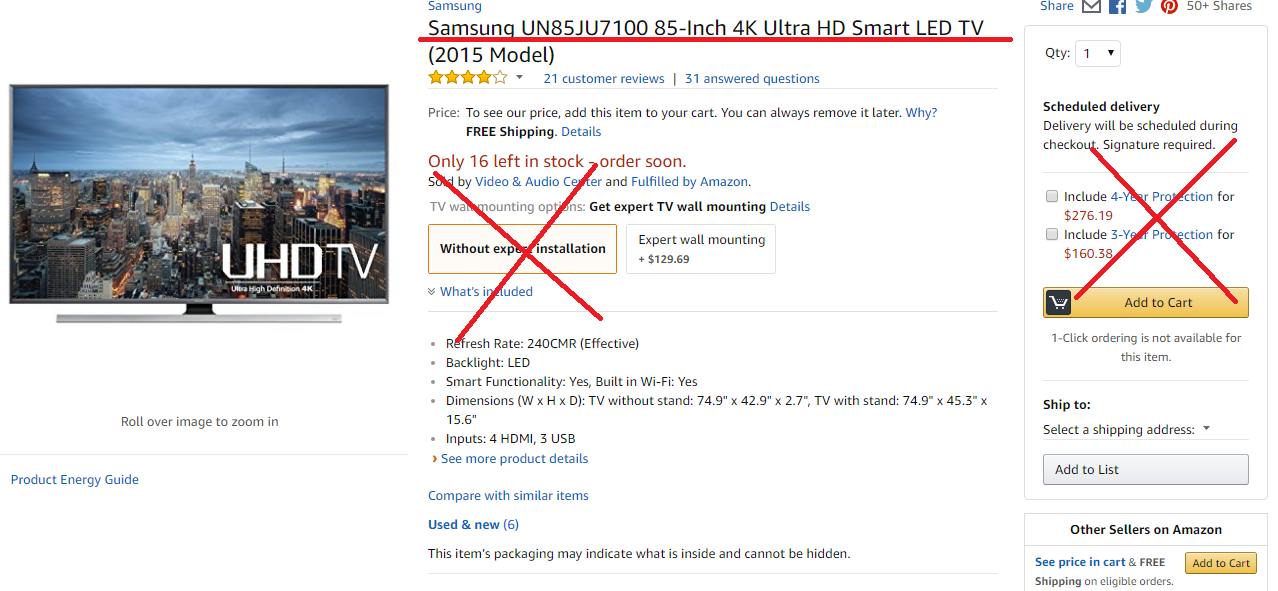Image resolution: width=1278 pixels, height=591 pixels.
Task: Open the star rating breakdown arrow
Action: (x=519, y=78)
